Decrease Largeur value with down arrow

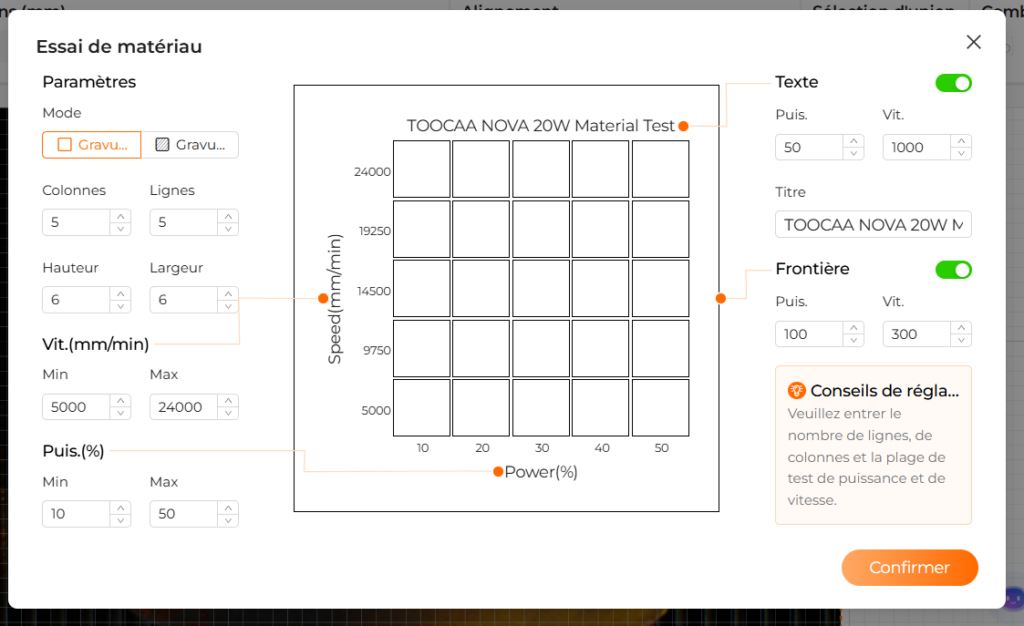click(x=228, y=306)
